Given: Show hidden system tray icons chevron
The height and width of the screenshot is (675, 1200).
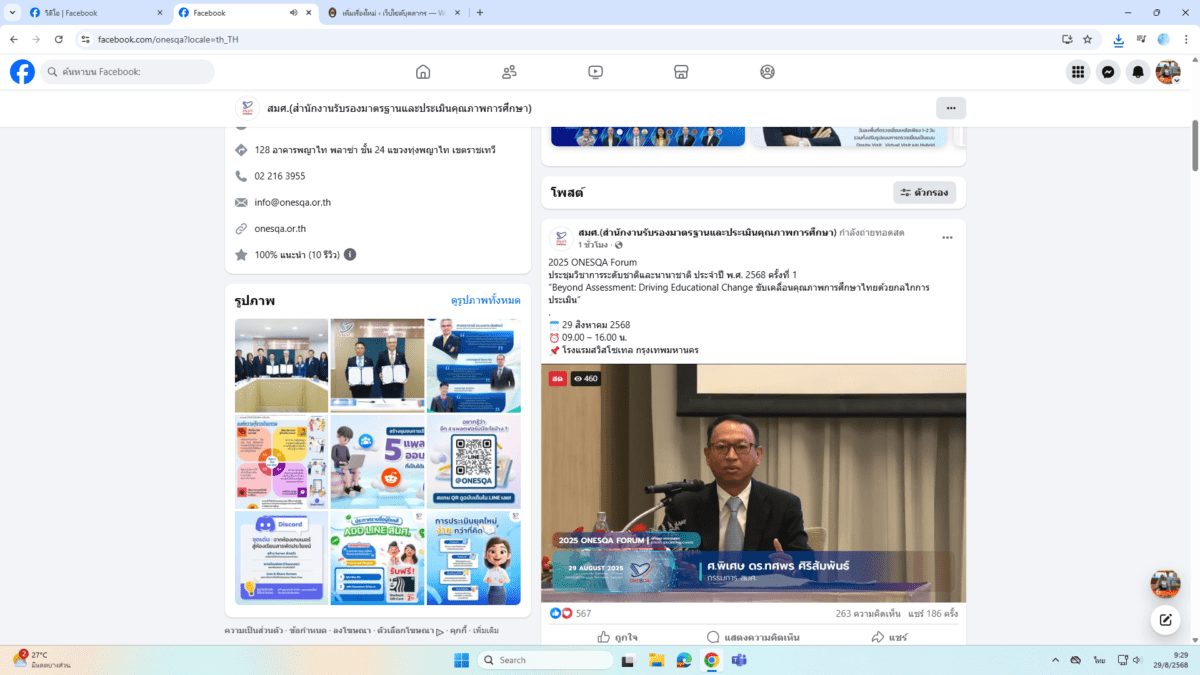Looking at the screenshot, I should point(1055,660).
